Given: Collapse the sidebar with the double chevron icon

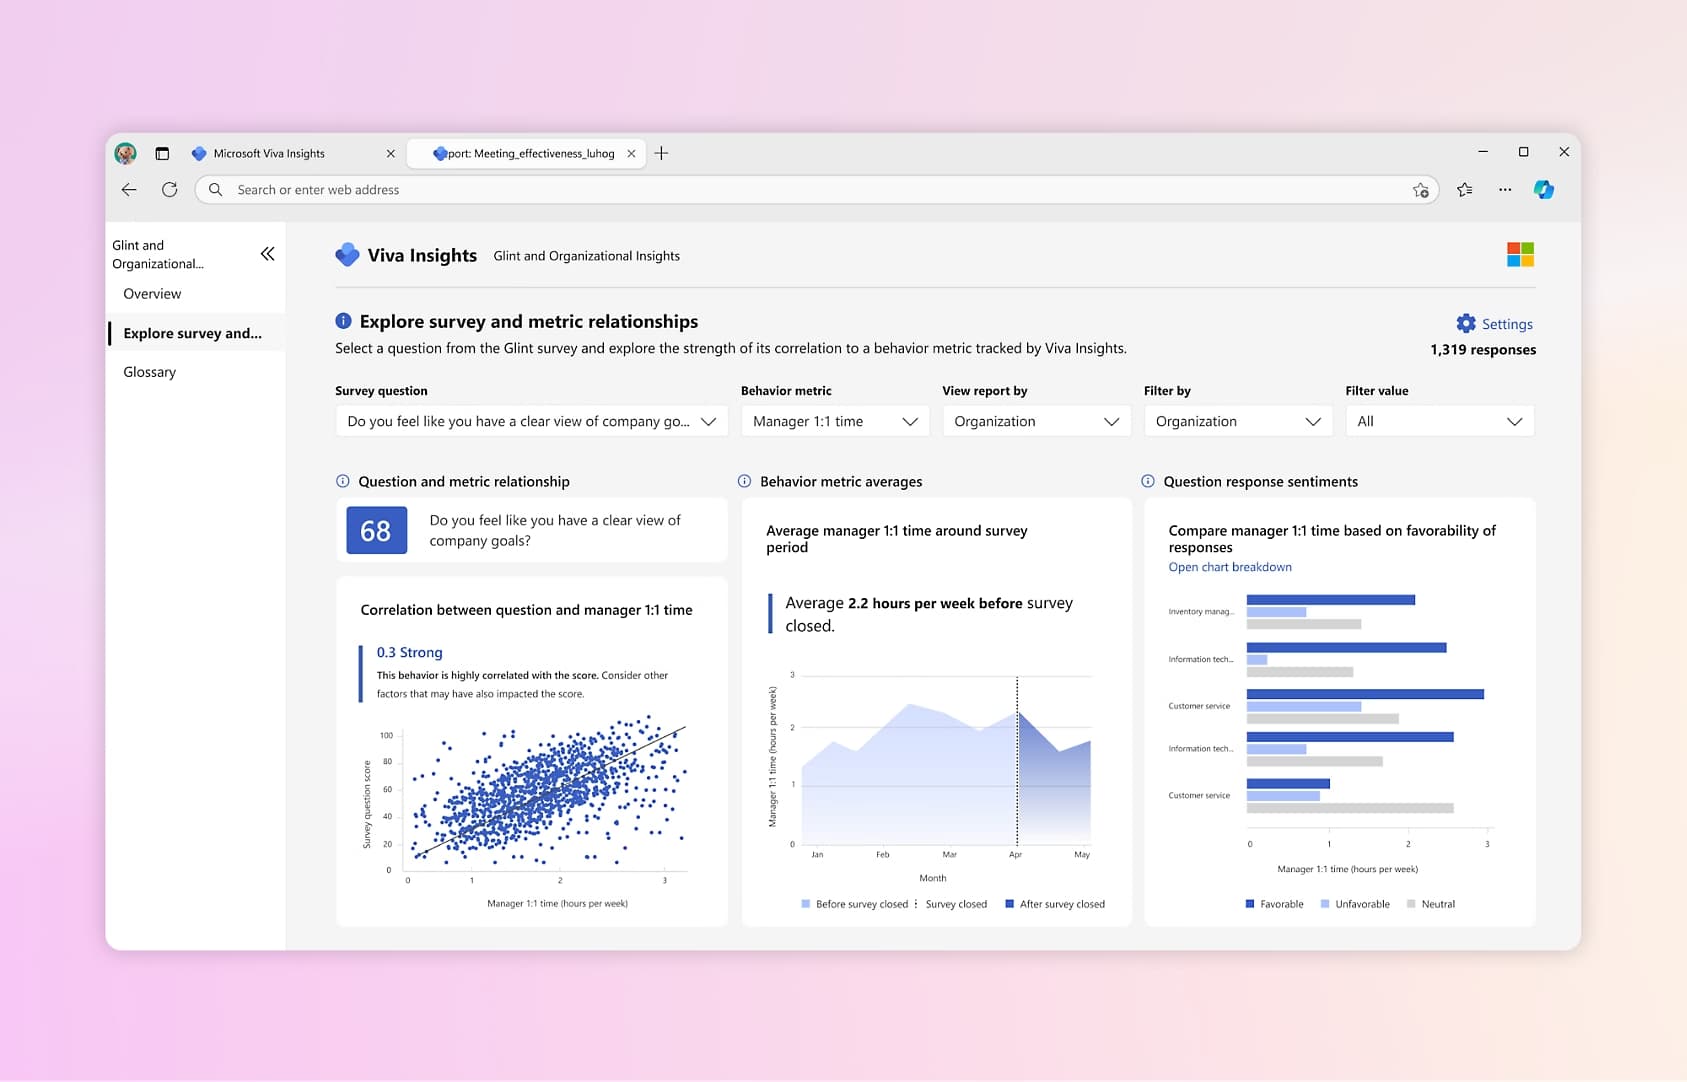Looking at the screenshot, I should point(267,254).
